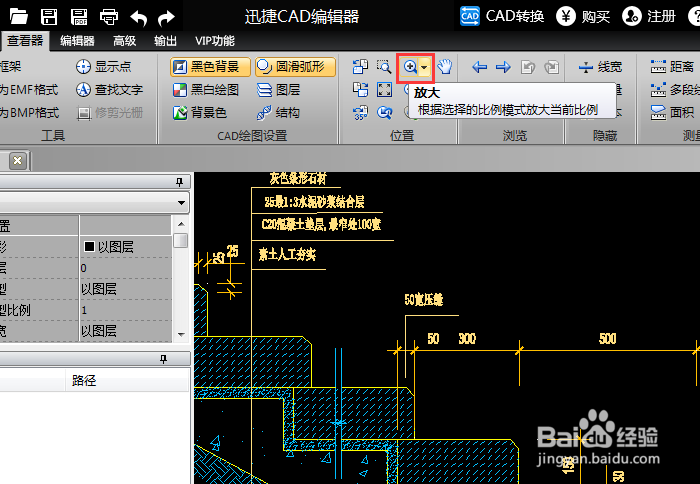Click the 500 dimension text

point(608,339)
